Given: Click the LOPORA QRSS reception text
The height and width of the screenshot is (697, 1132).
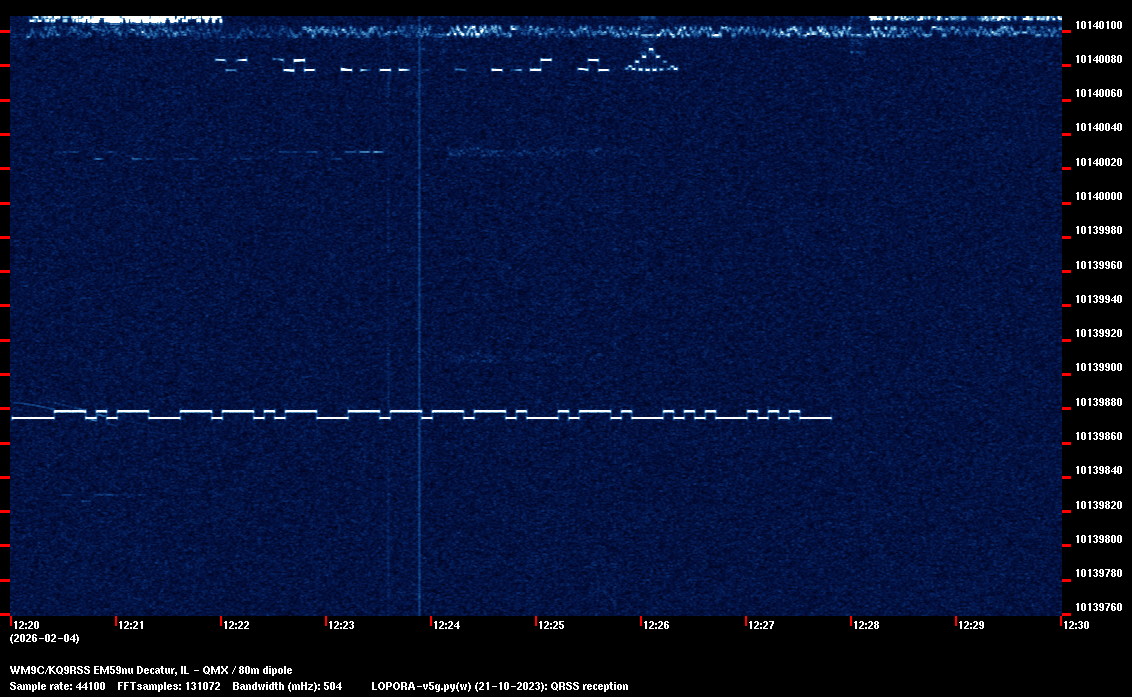Looking at the screenshot, I should click(499, 687).
